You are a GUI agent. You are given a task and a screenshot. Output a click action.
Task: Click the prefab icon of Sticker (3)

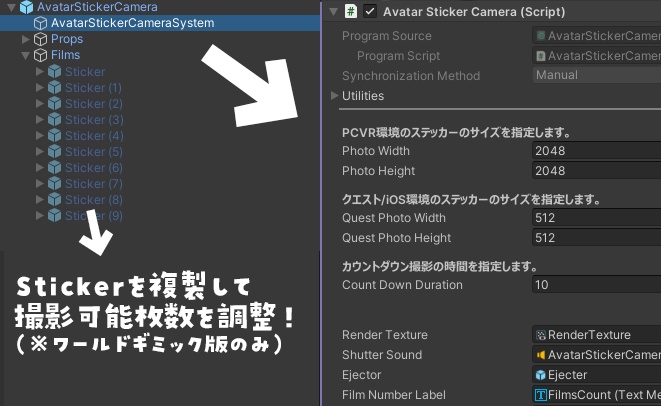pyautogui.click(x=54, y=120)
